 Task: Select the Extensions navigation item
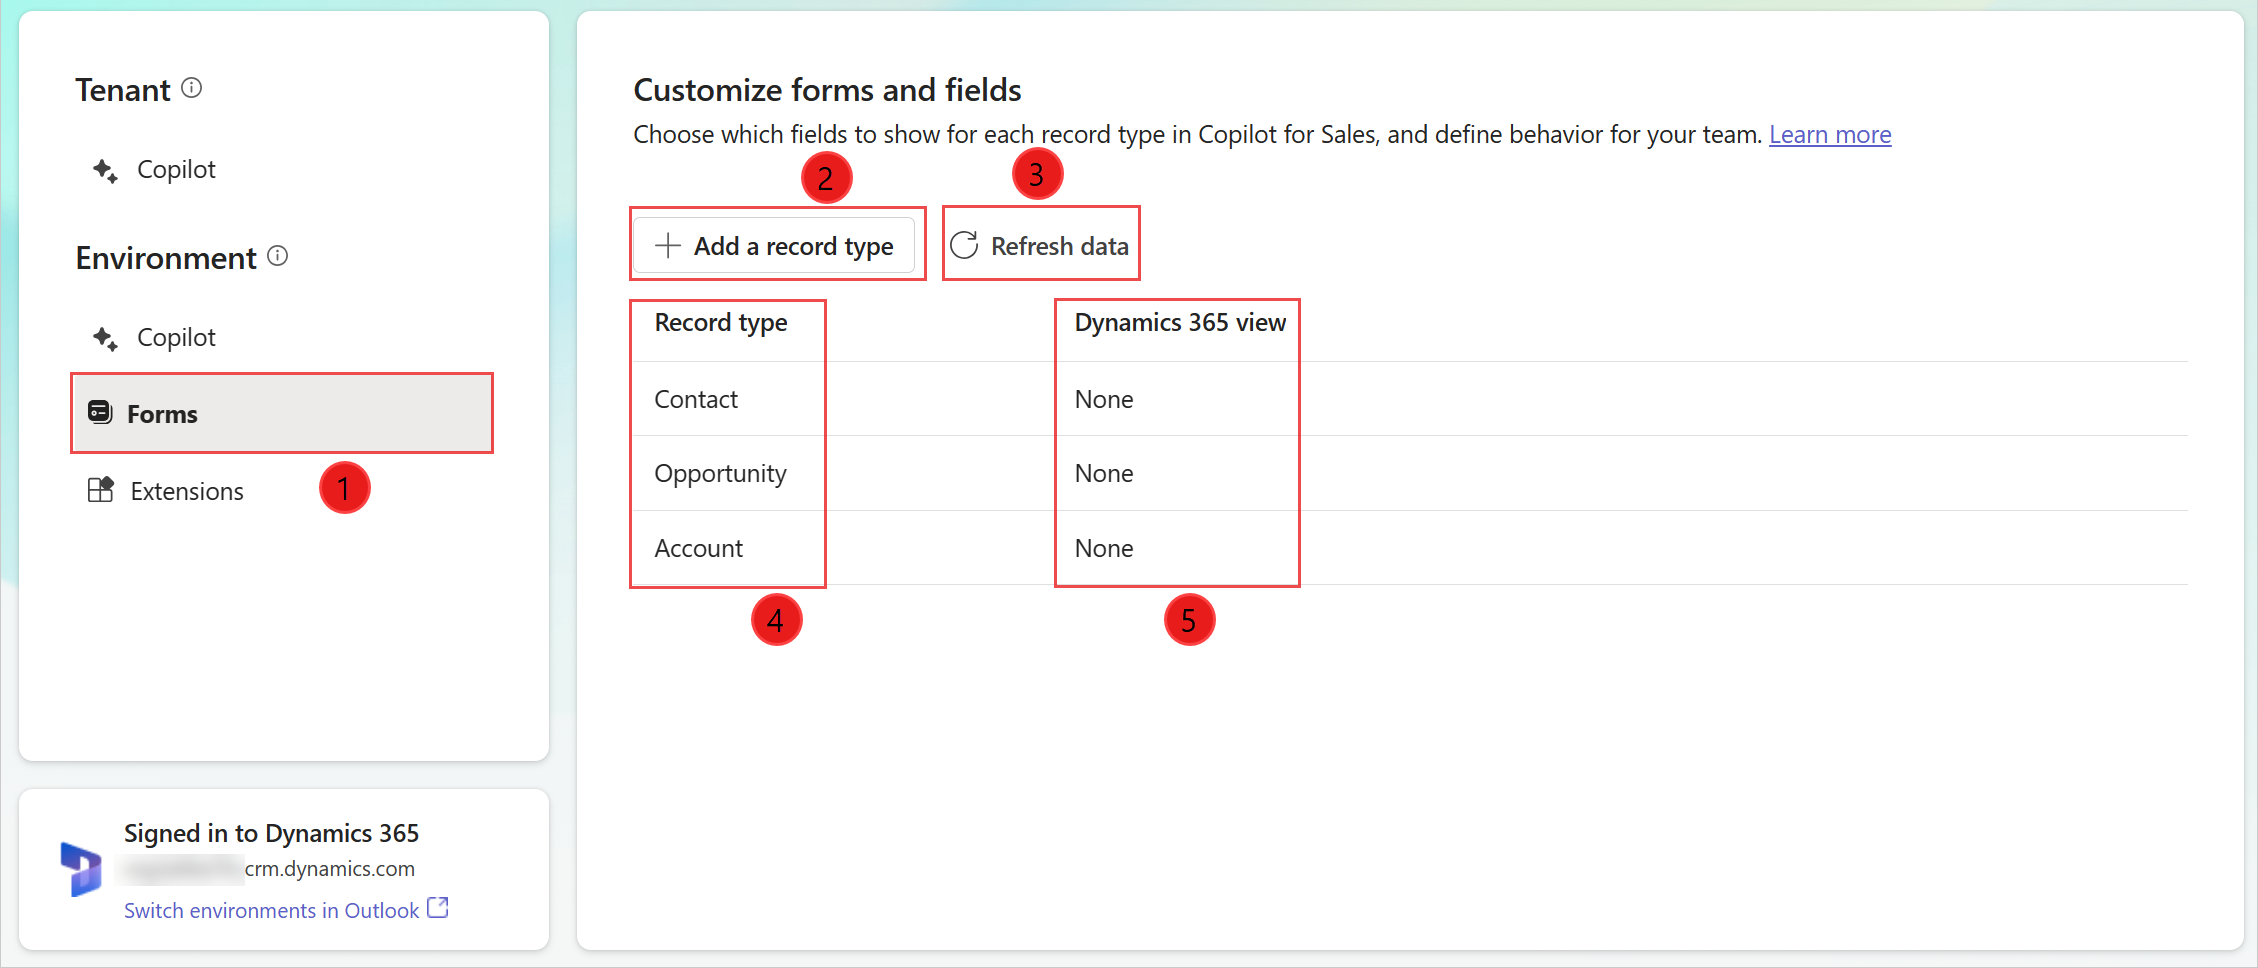(x=186, y=490)
